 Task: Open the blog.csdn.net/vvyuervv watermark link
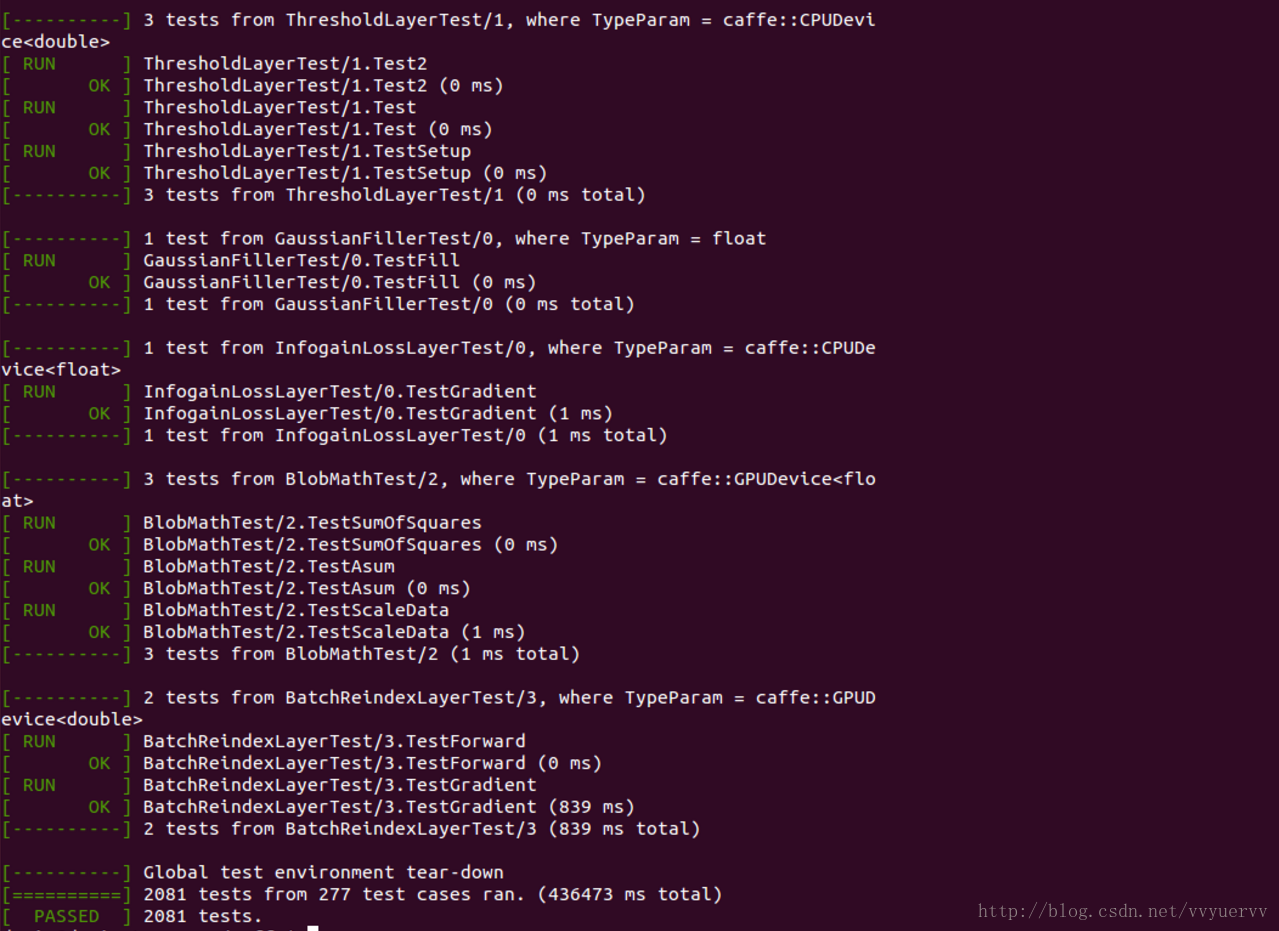1122,911
